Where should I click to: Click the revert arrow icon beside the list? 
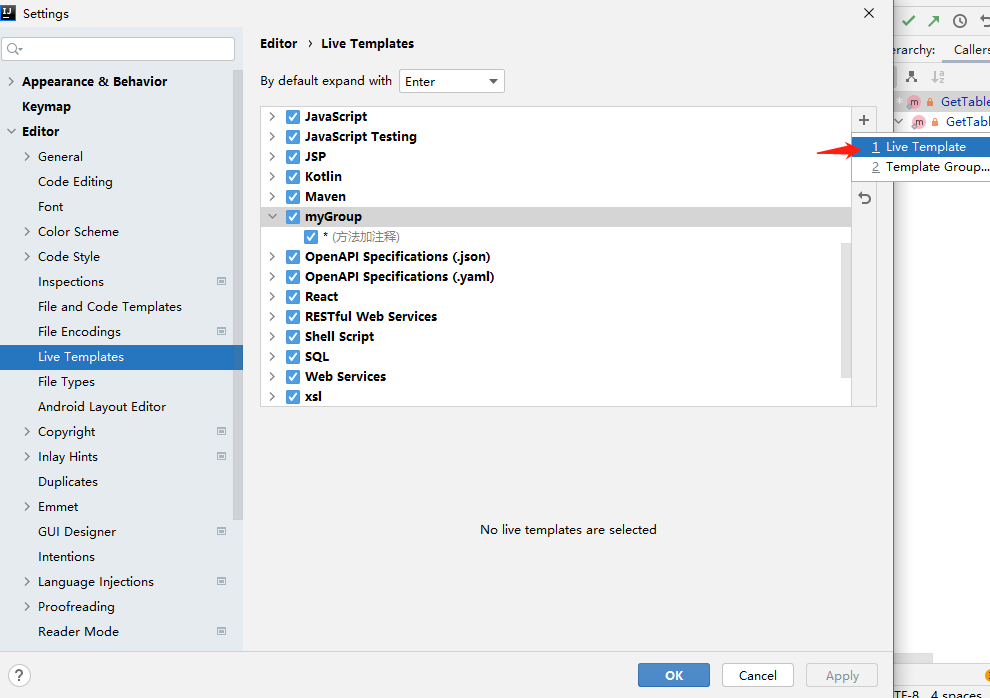(864, 198)
